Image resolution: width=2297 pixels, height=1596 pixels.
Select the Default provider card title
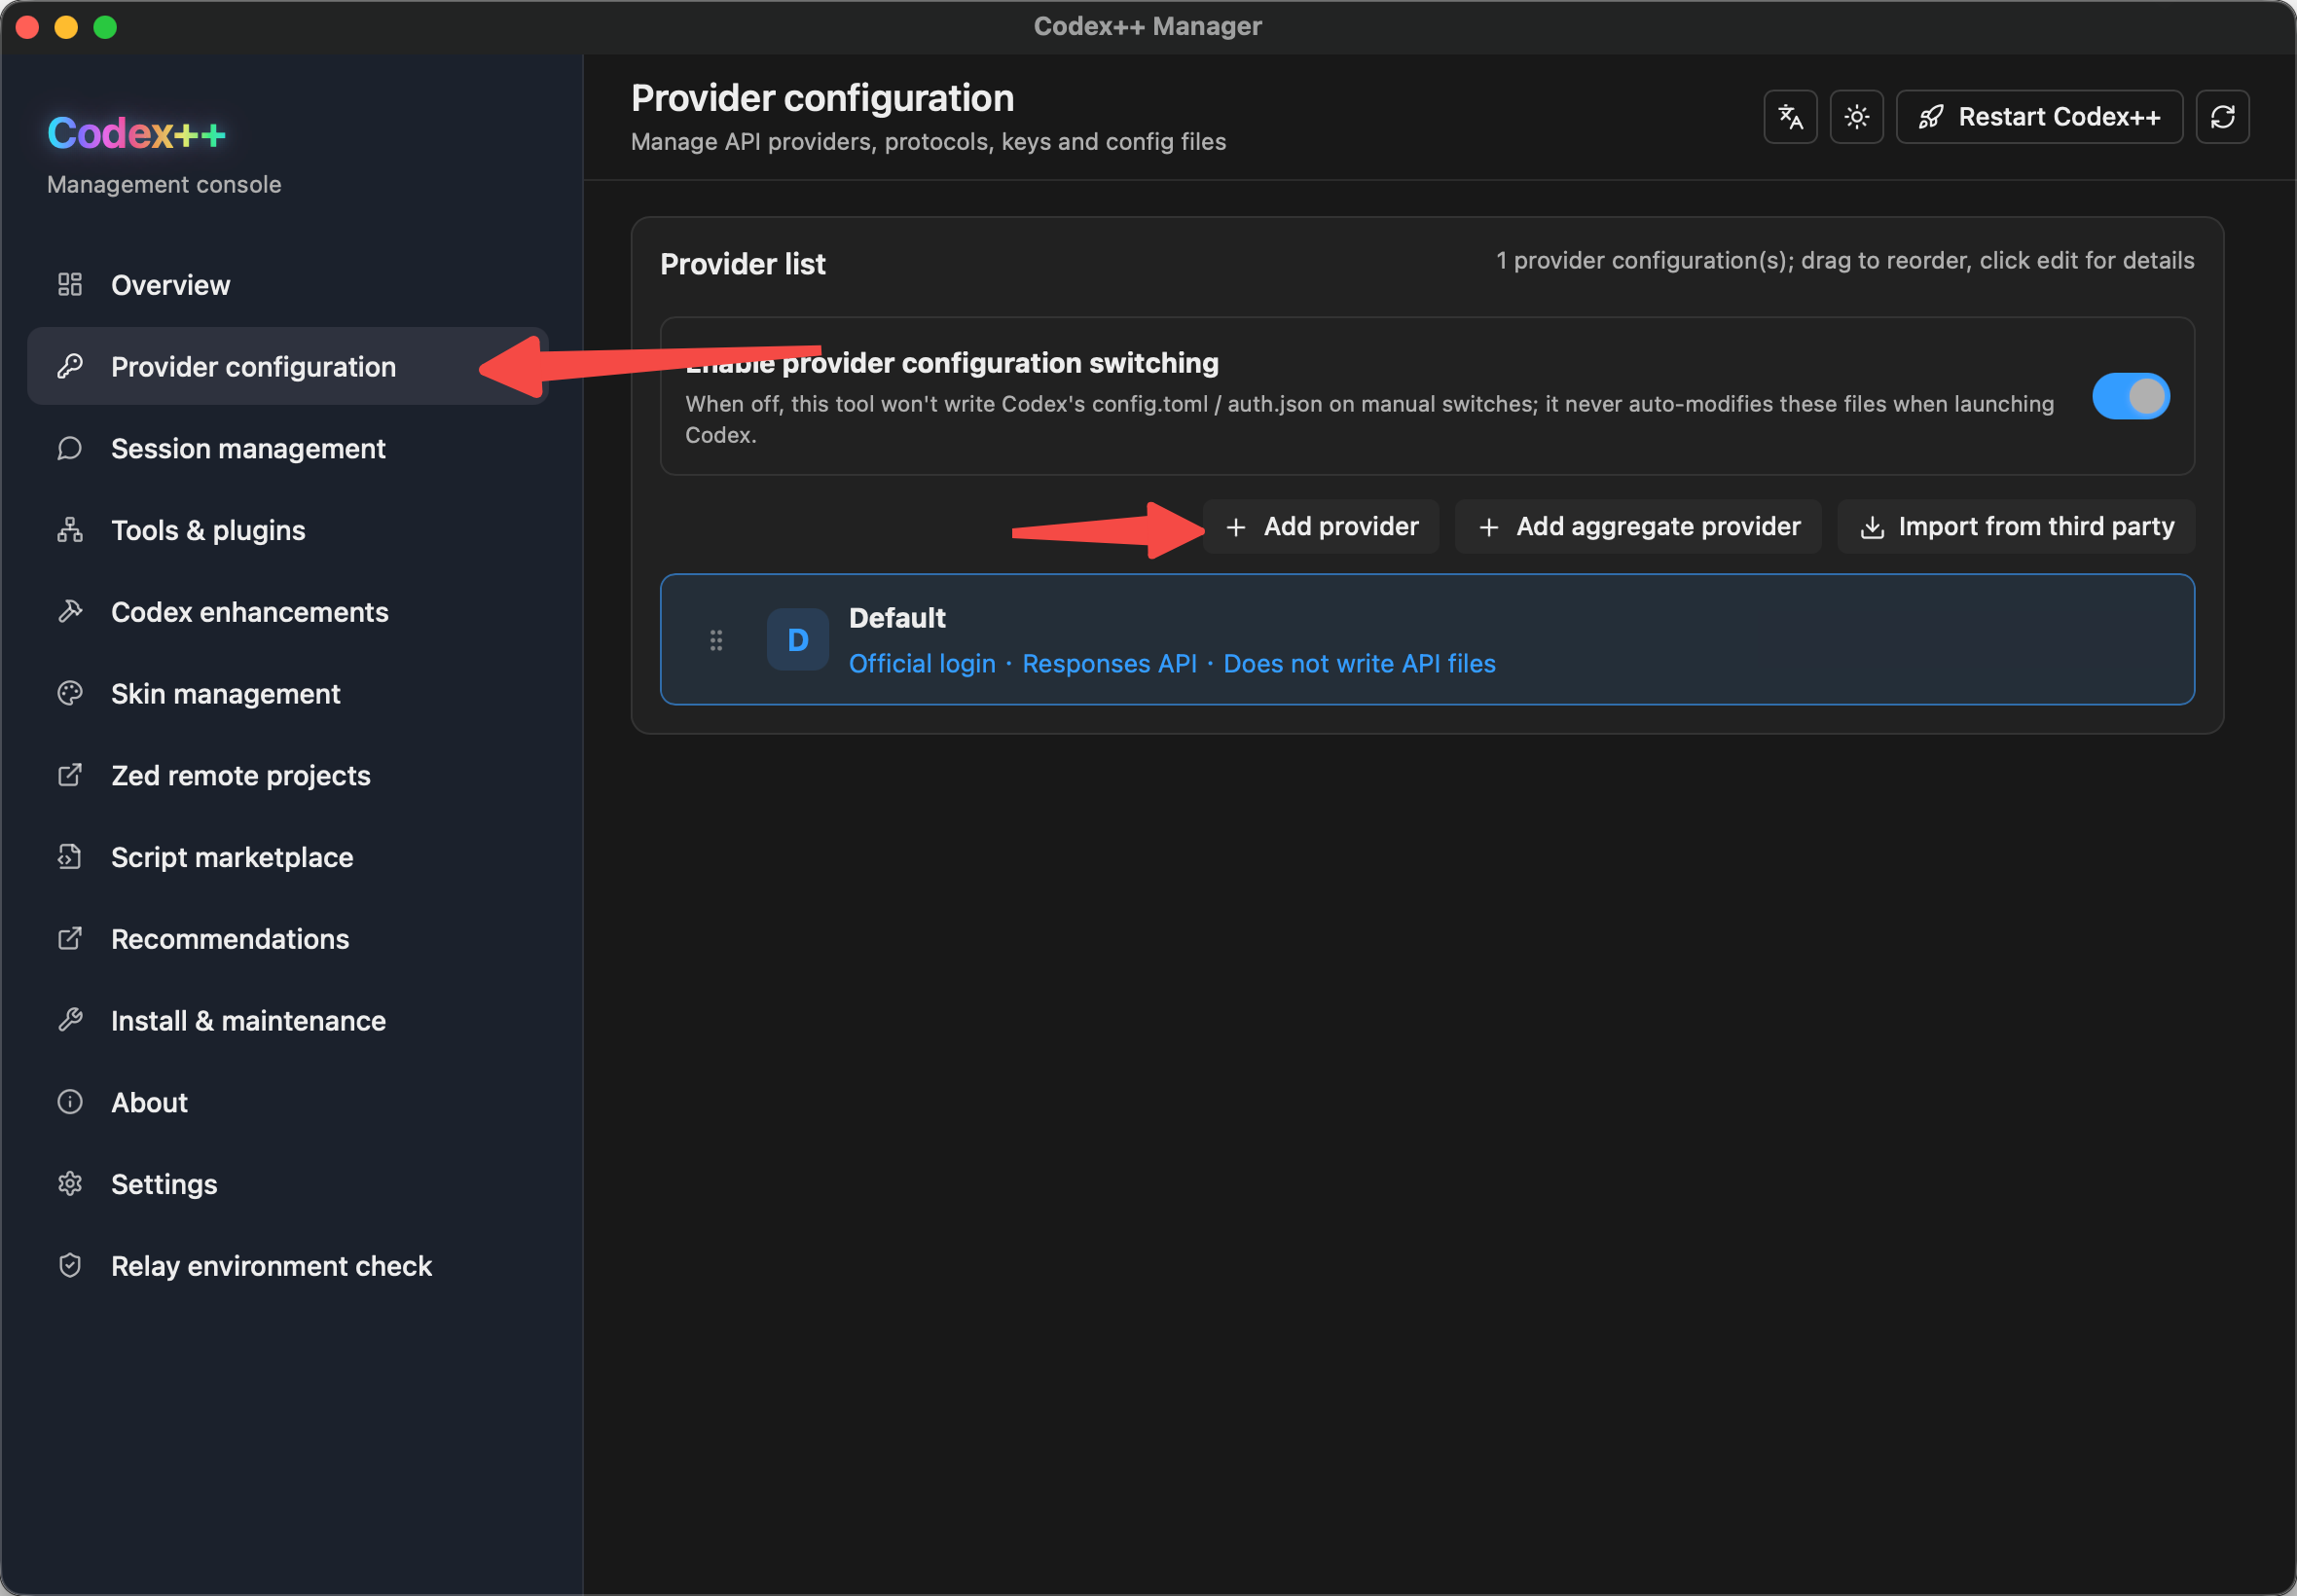click(x=897, y=618)
